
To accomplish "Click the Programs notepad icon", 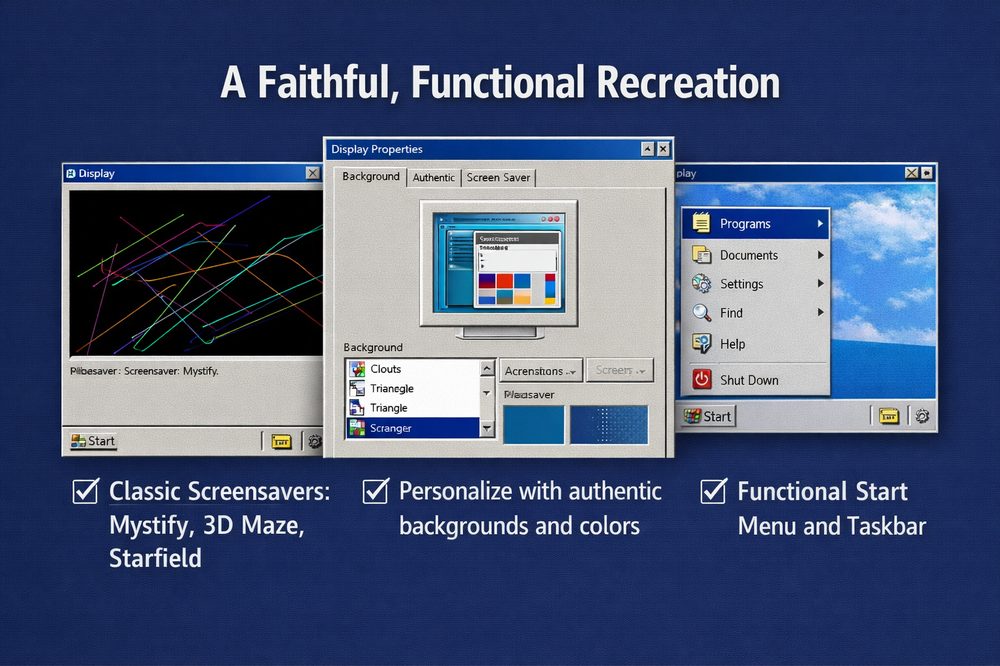I will click(702, 223).
